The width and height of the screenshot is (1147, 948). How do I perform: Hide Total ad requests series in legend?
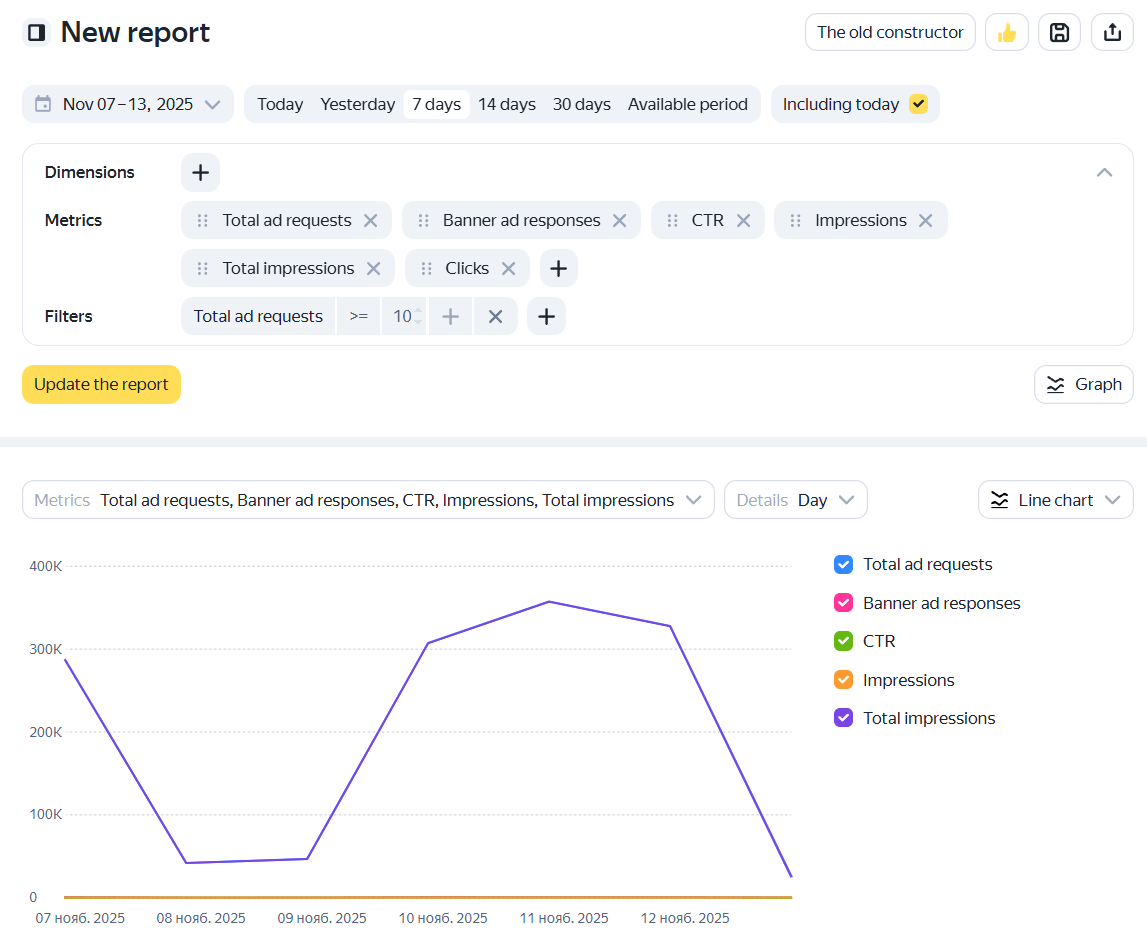tap(843, 565)
